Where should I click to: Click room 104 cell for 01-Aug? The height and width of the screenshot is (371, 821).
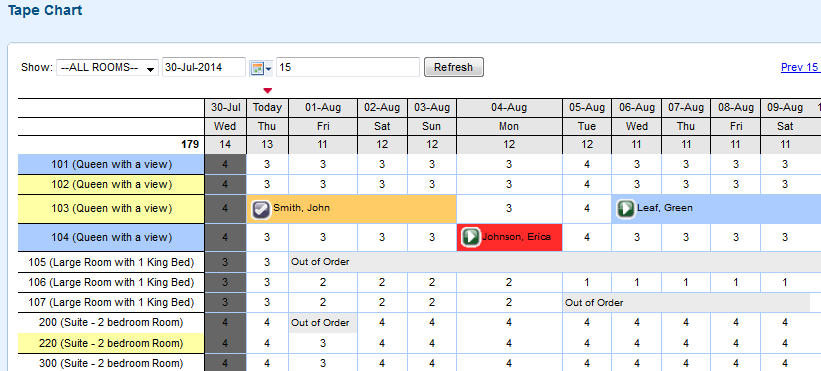(323, 237)
